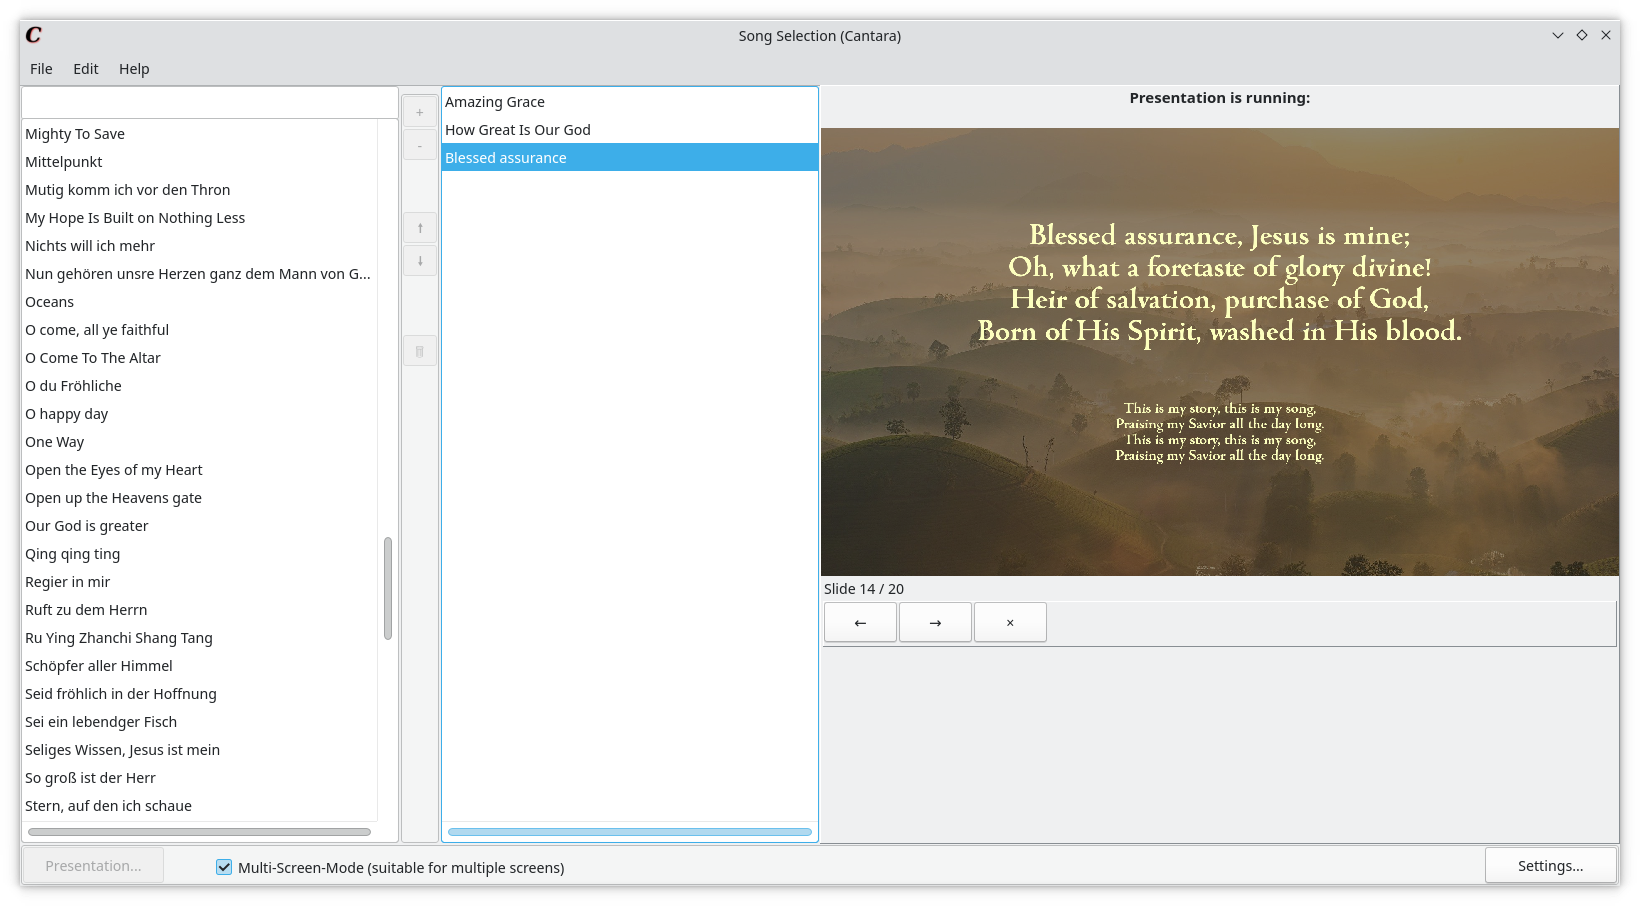Select Seid fröhlich in der Hoffnung
This screenshot has height=906, width=1640.
pos(199,694)
